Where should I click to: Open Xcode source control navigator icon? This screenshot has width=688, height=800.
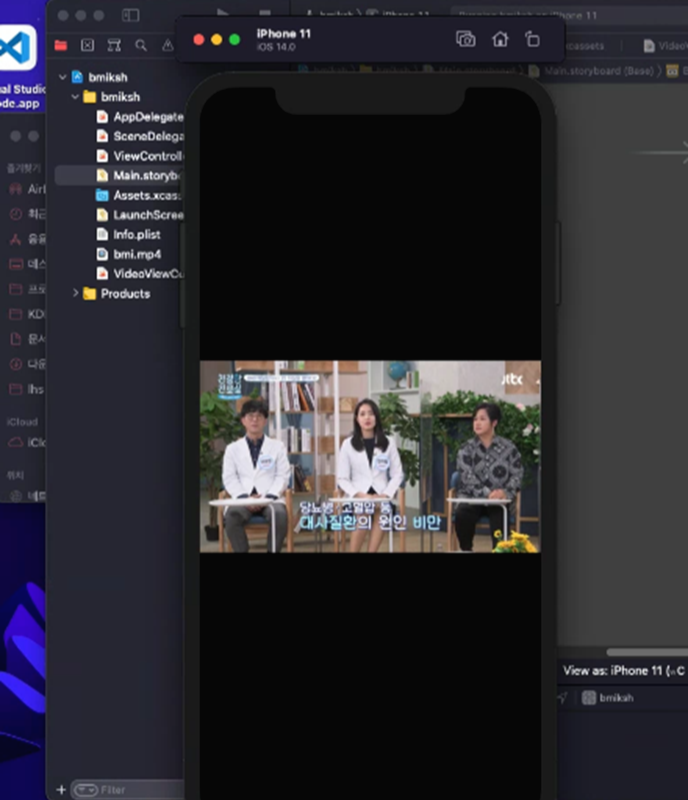pos(87,45)
